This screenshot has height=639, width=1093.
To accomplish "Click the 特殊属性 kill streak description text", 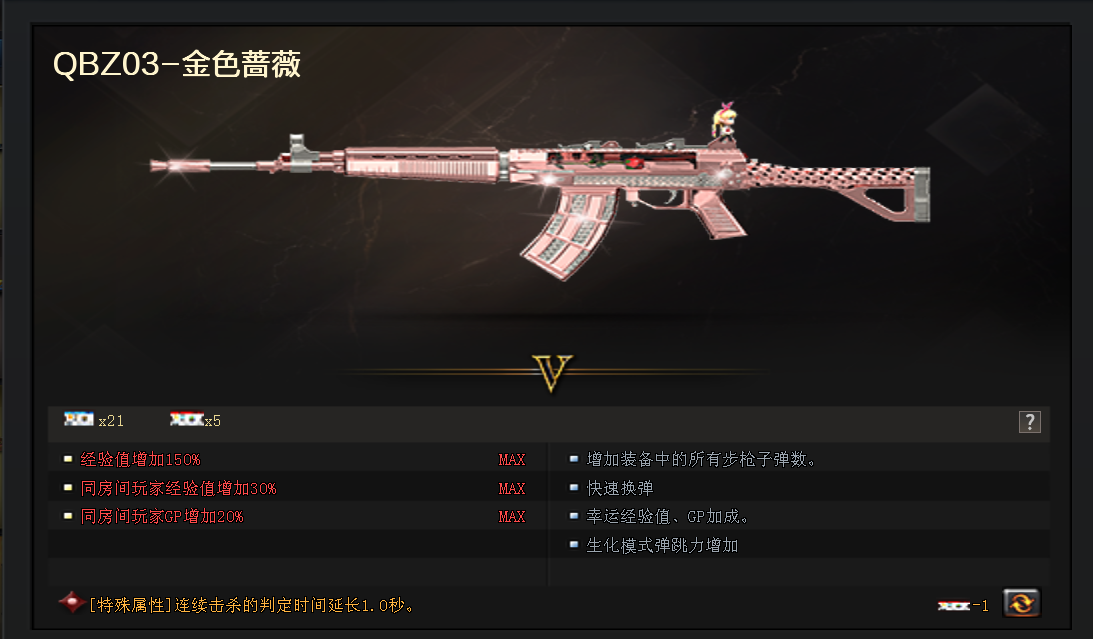I will (x=252, y=605).
